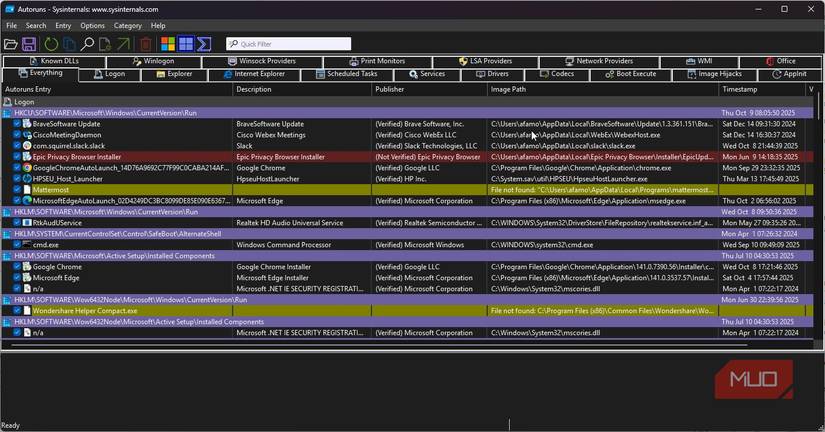
Task: Select the Logon group header row
Action: tap(408, 102)
